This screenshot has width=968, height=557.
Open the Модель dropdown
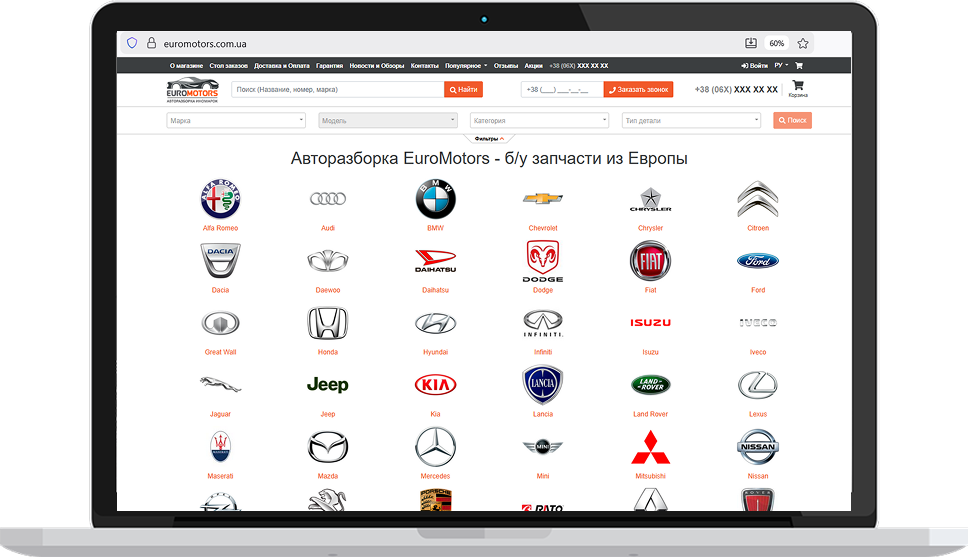click(388, 120)
